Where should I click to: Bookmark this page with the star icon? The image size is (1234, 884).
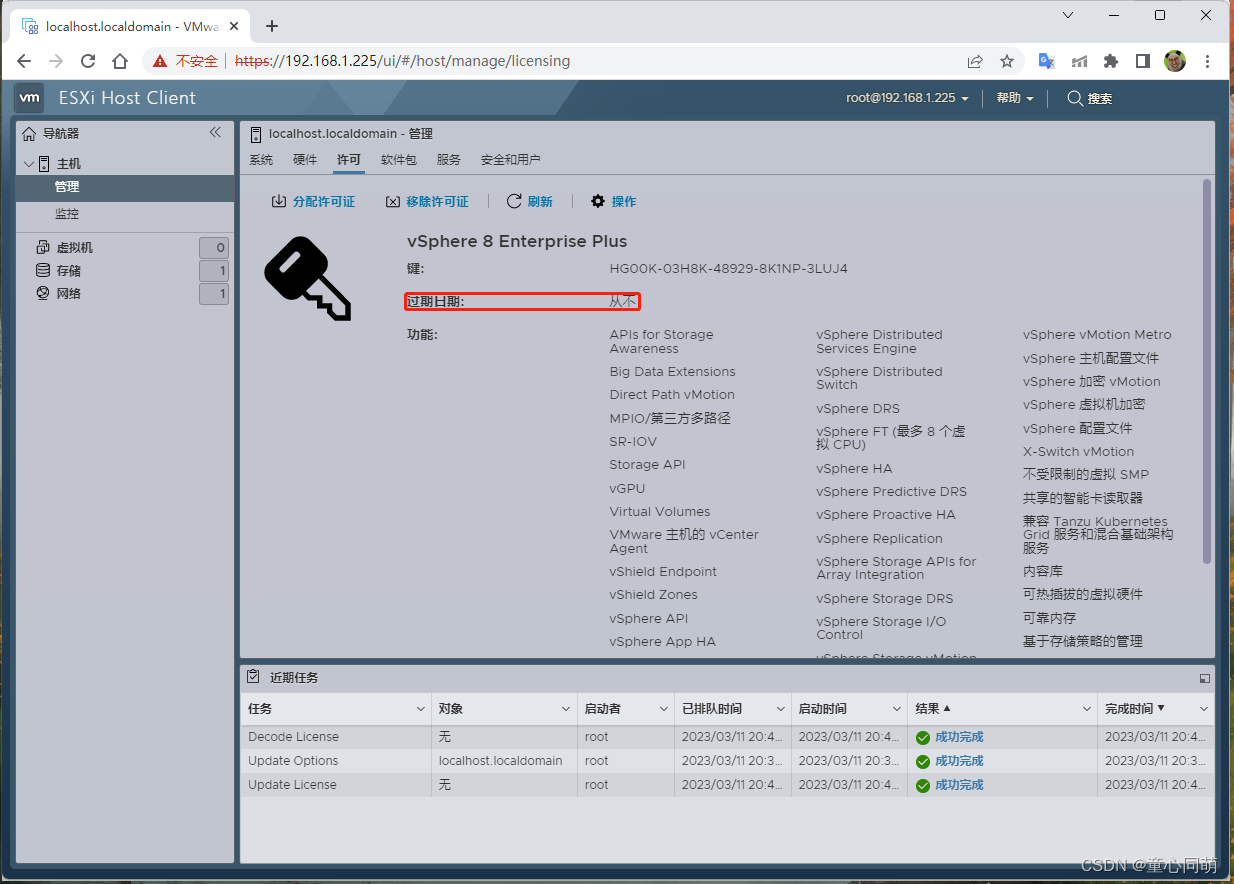[x=1007, y=61]
